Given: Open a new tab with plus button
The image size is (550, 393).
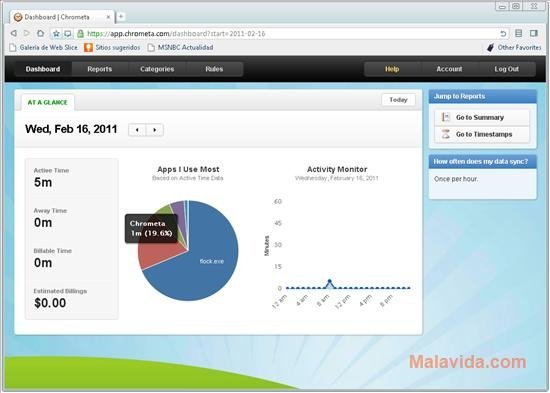Looking at the screenshot, I should tap(121, 16).
